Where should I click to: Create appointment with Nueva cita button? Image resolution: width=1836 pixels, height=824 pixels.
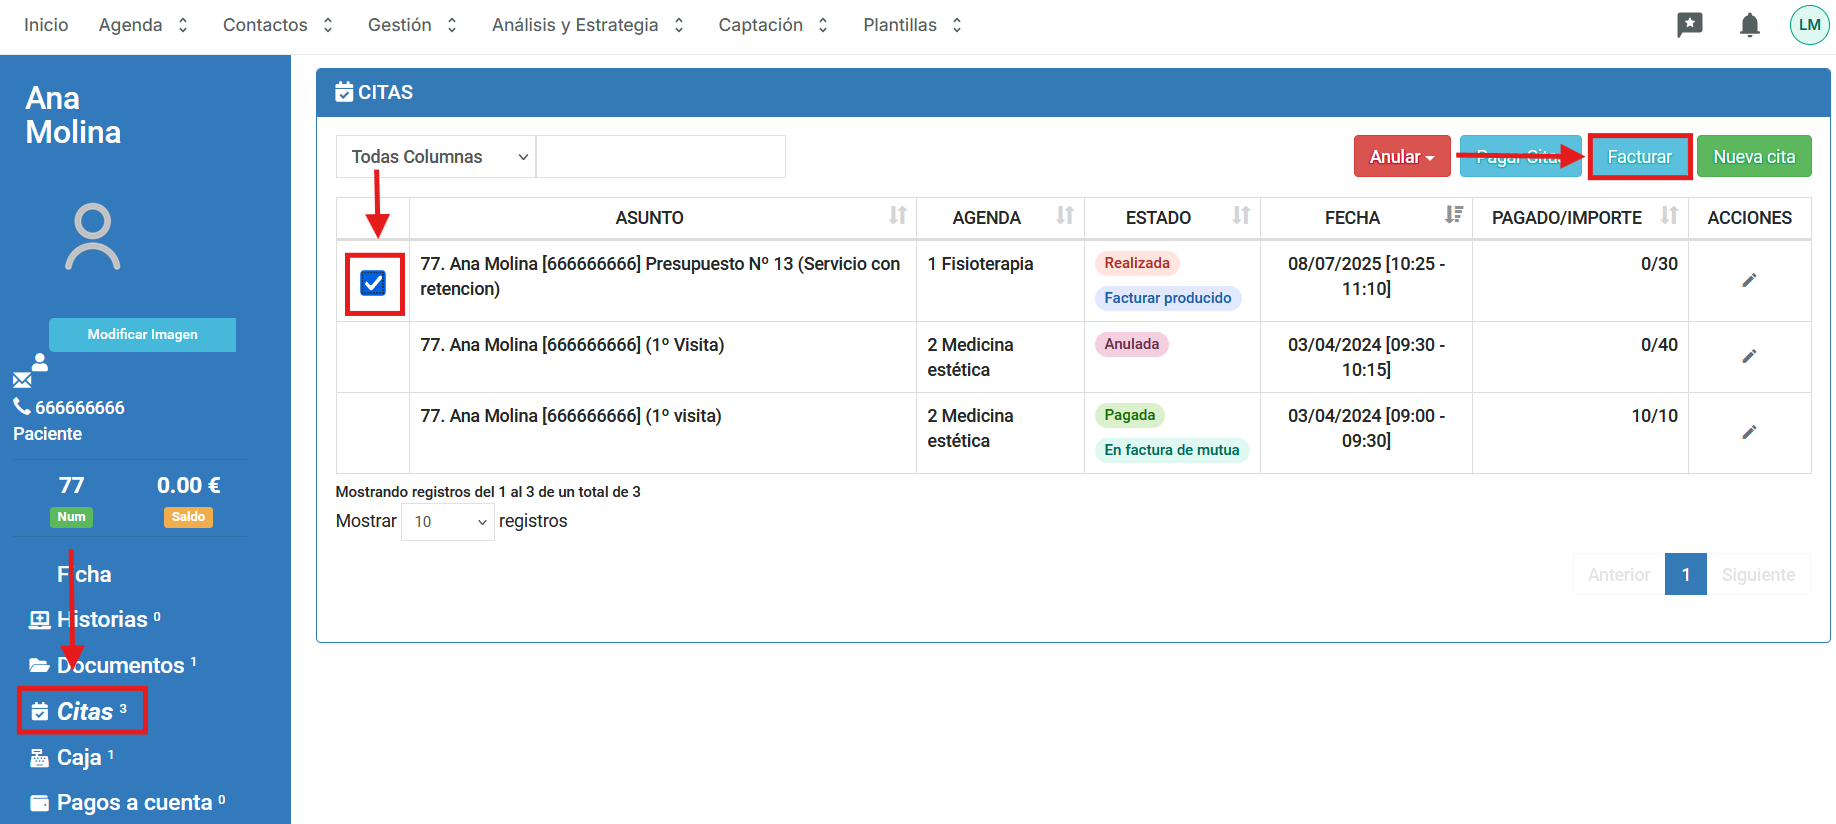(x=1753, y=157)
